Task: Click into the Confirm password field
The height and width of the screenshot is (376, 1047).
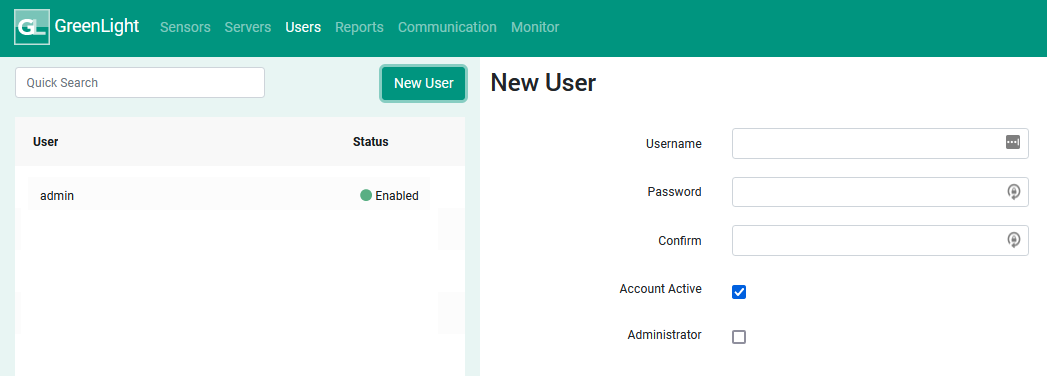Action: (x=880, y=240)
